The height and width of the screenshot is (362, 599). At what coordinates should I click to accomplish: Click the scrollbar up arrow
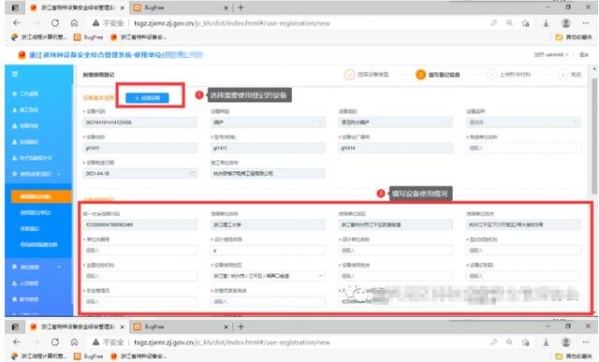point(594,69)
